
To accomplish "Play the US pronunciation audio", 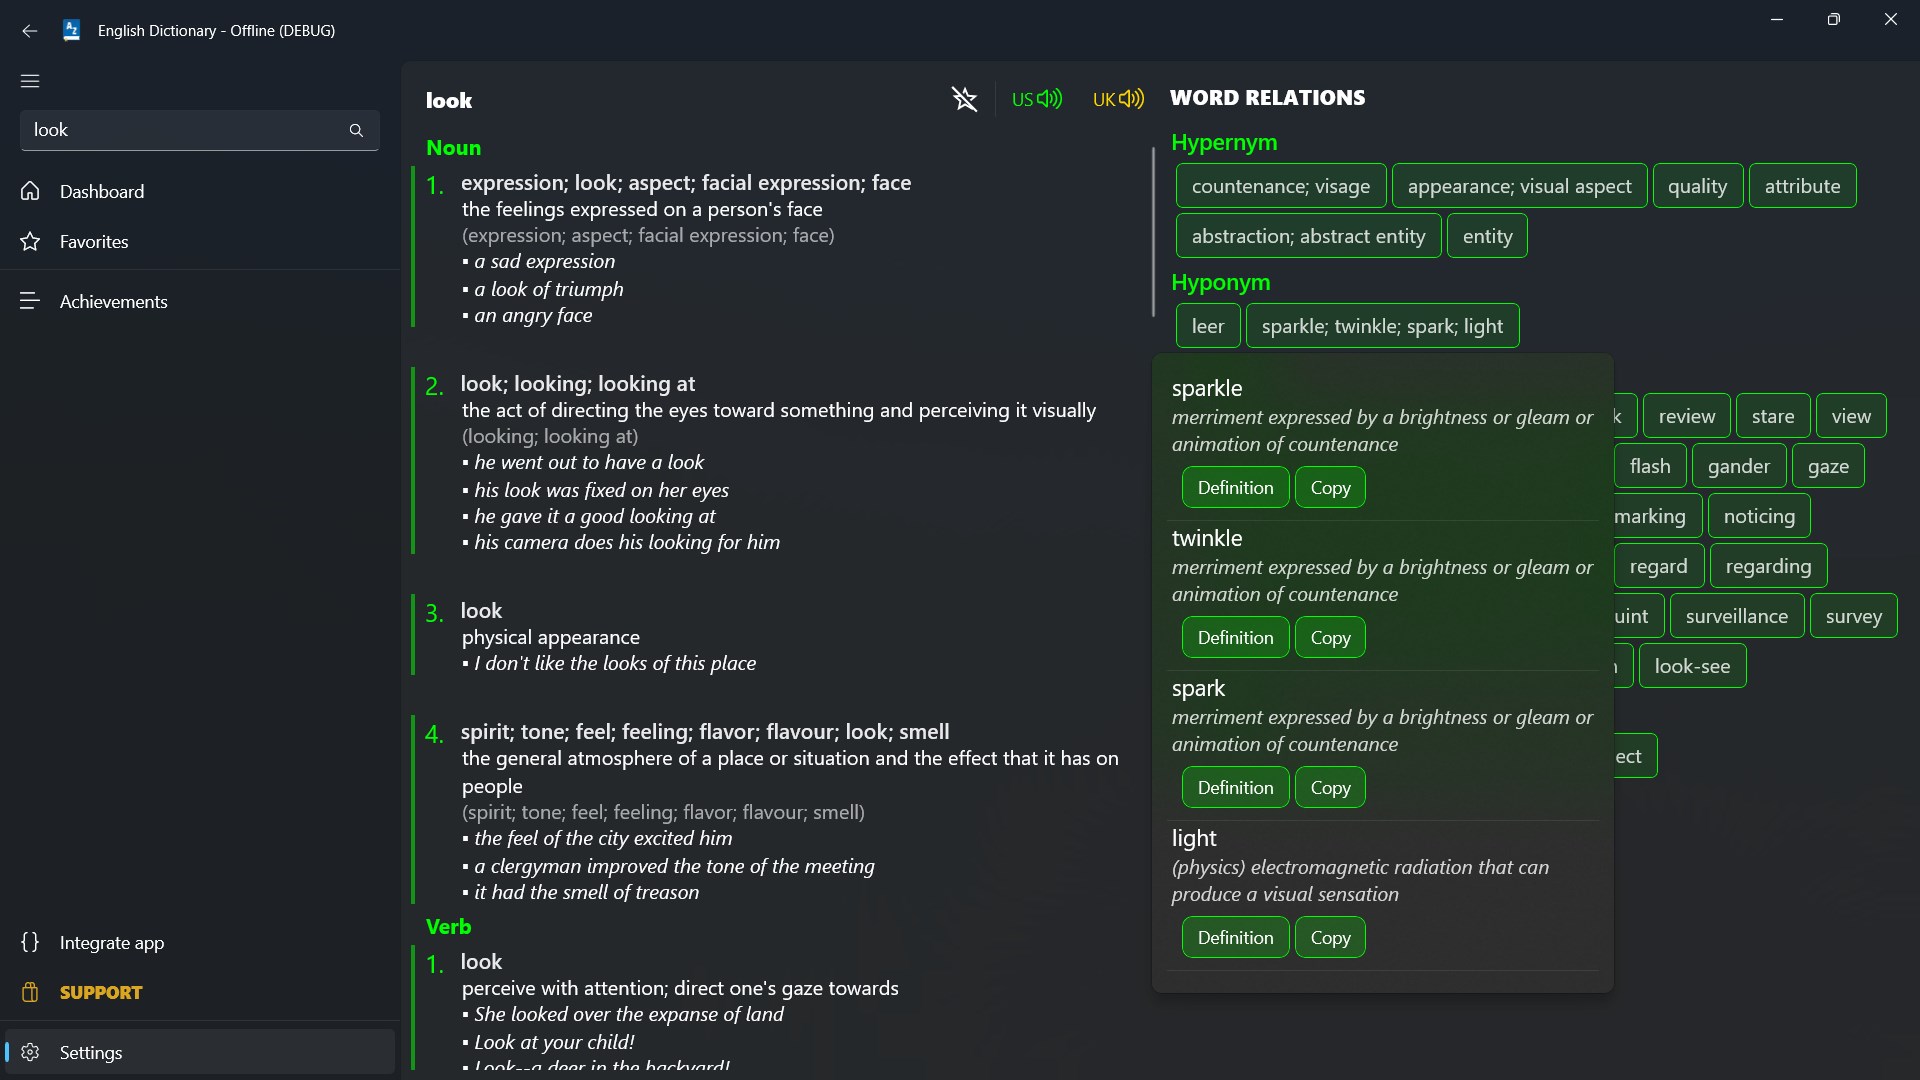I will [x=1036, y=99].
